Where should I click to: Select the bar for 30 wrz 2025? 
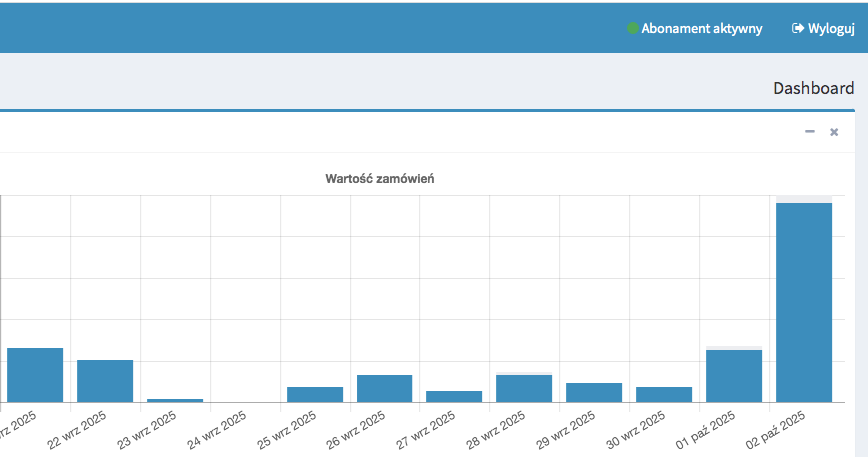point(664,394)
